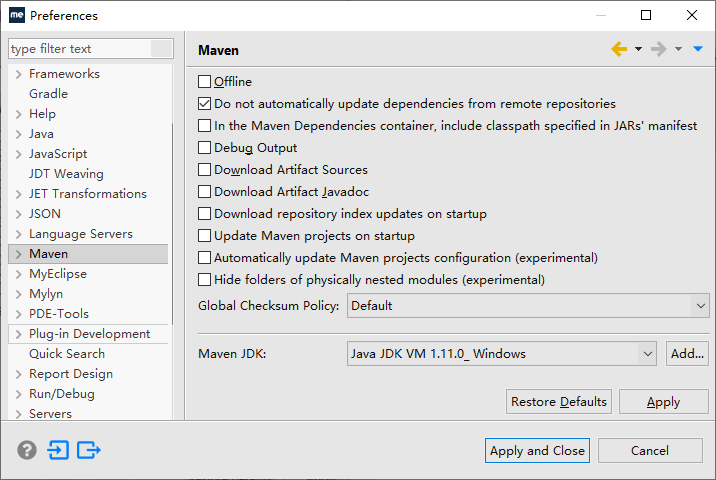The image size is (716, 480).
Task: Click the back navigation arrow icon
Action: pos(619,49)
